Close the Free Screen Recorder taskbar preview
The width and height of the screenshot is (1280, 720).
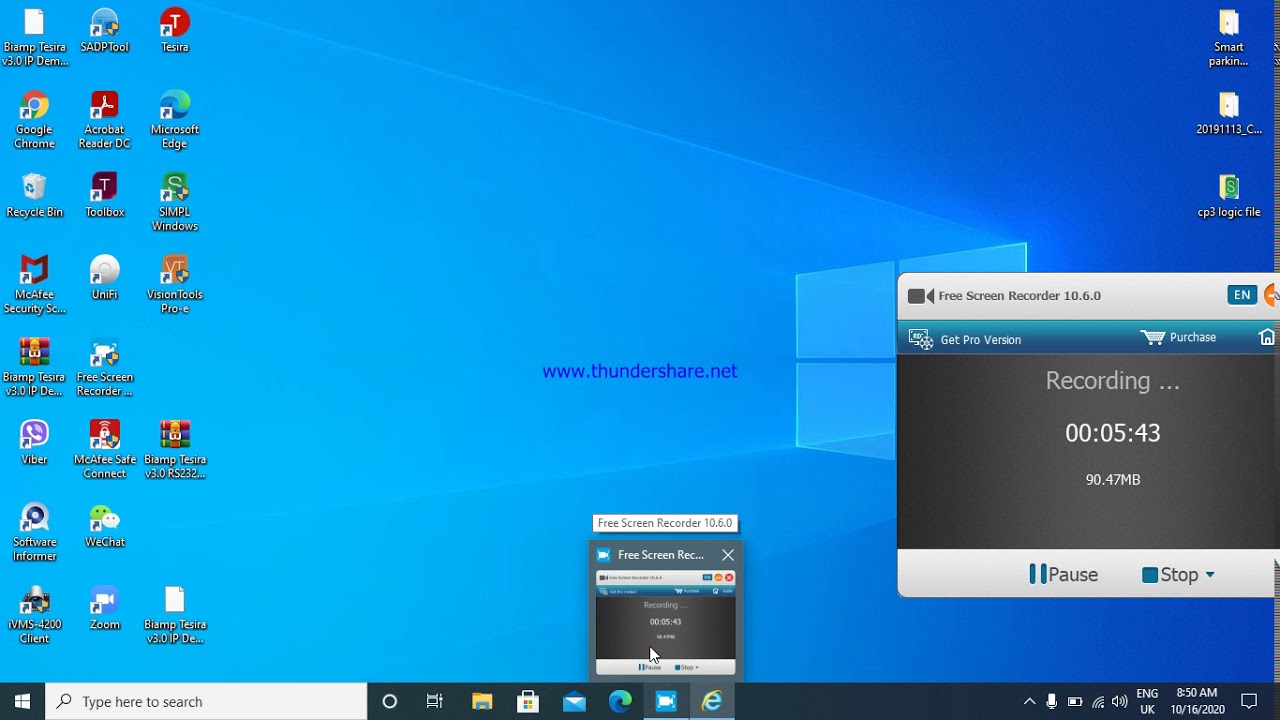tap(728, 555)
